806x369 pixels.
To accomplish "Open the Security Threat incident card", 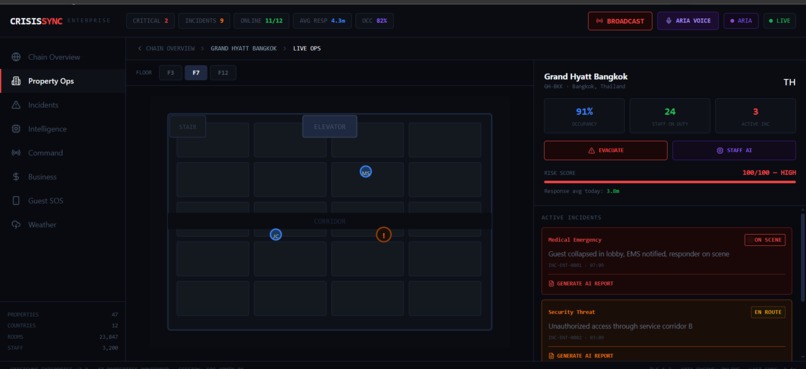I will [667, 330].
